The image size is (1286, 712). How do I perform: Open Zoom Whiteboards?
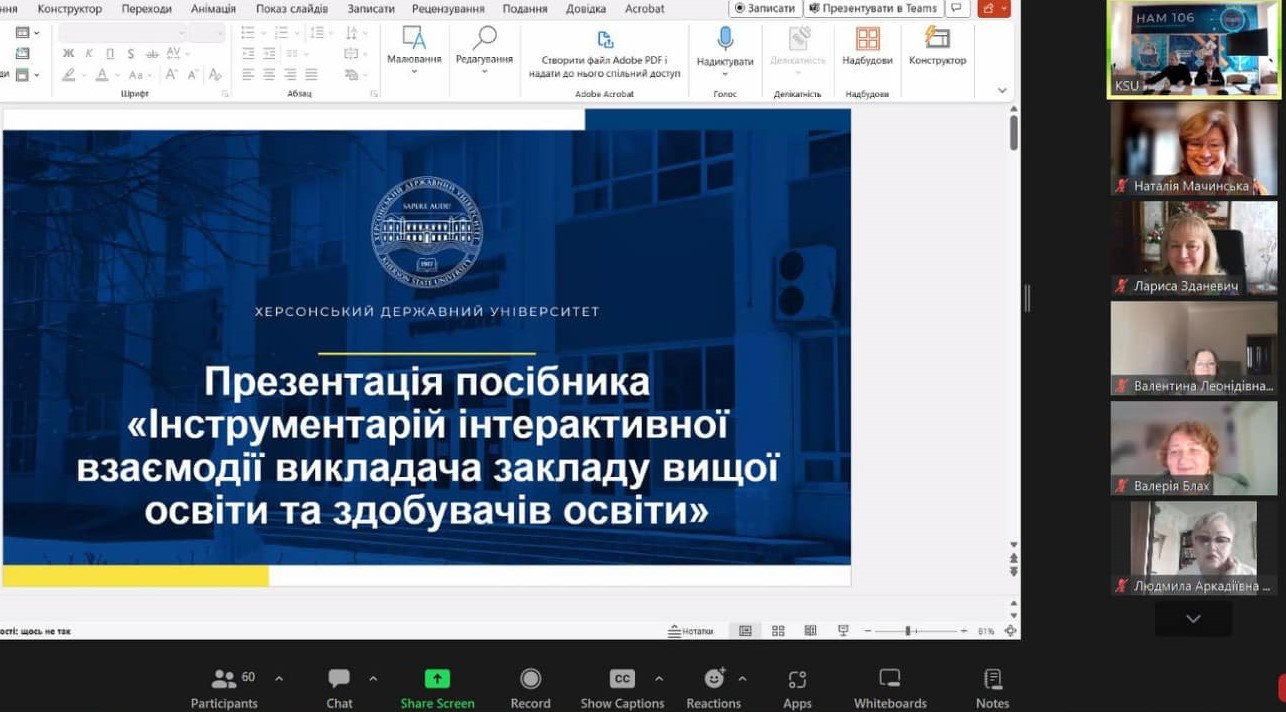click(890, 689)
